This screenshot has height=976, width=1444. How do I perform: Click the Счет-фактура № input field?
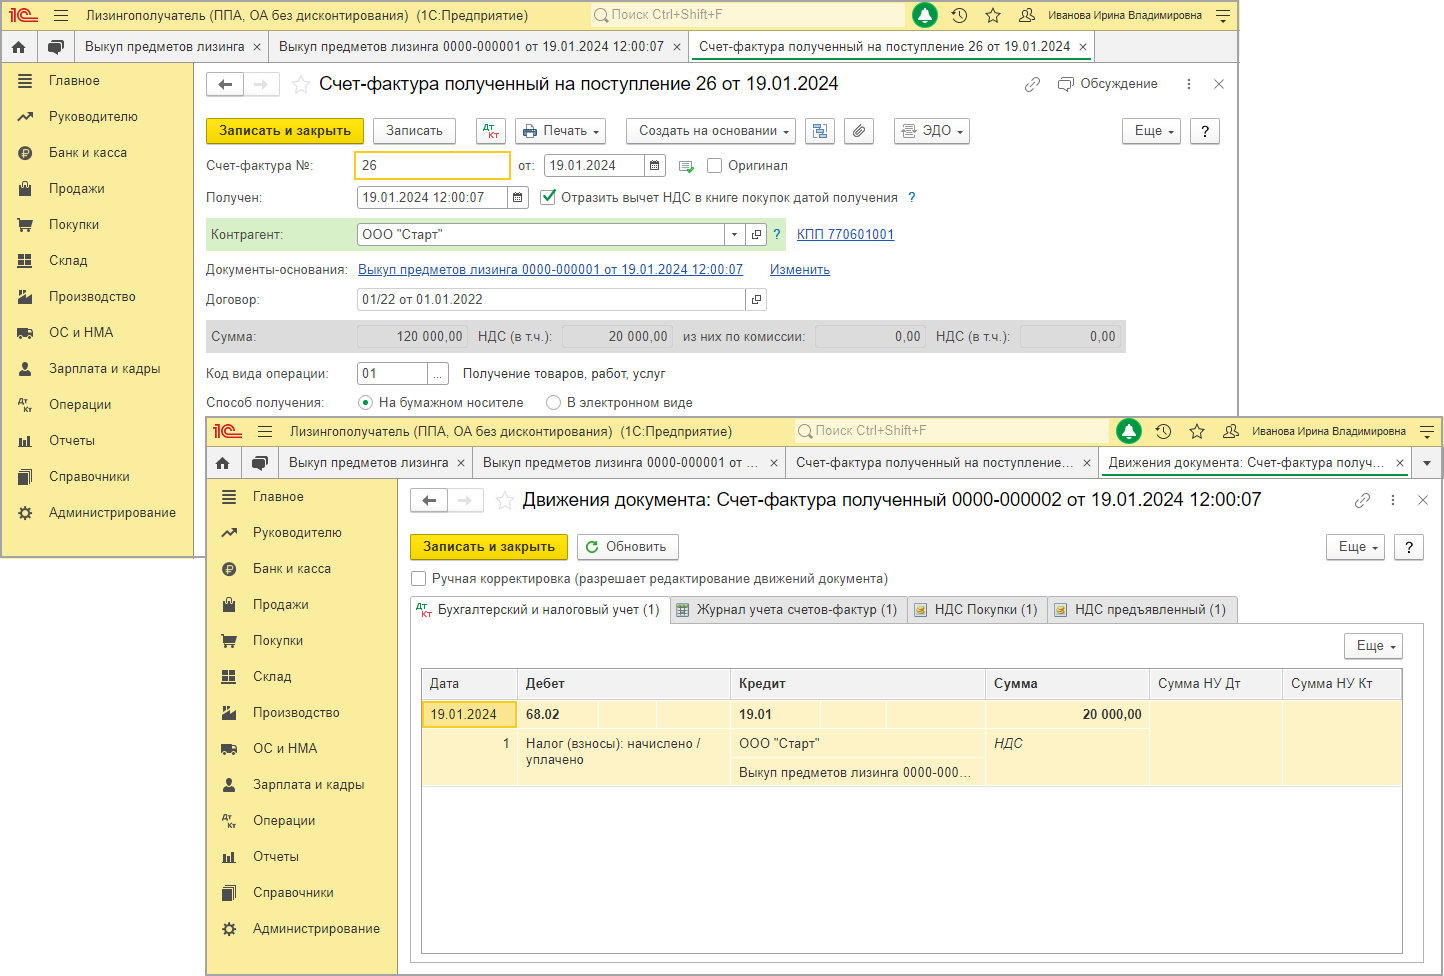[x=431, y=166]
